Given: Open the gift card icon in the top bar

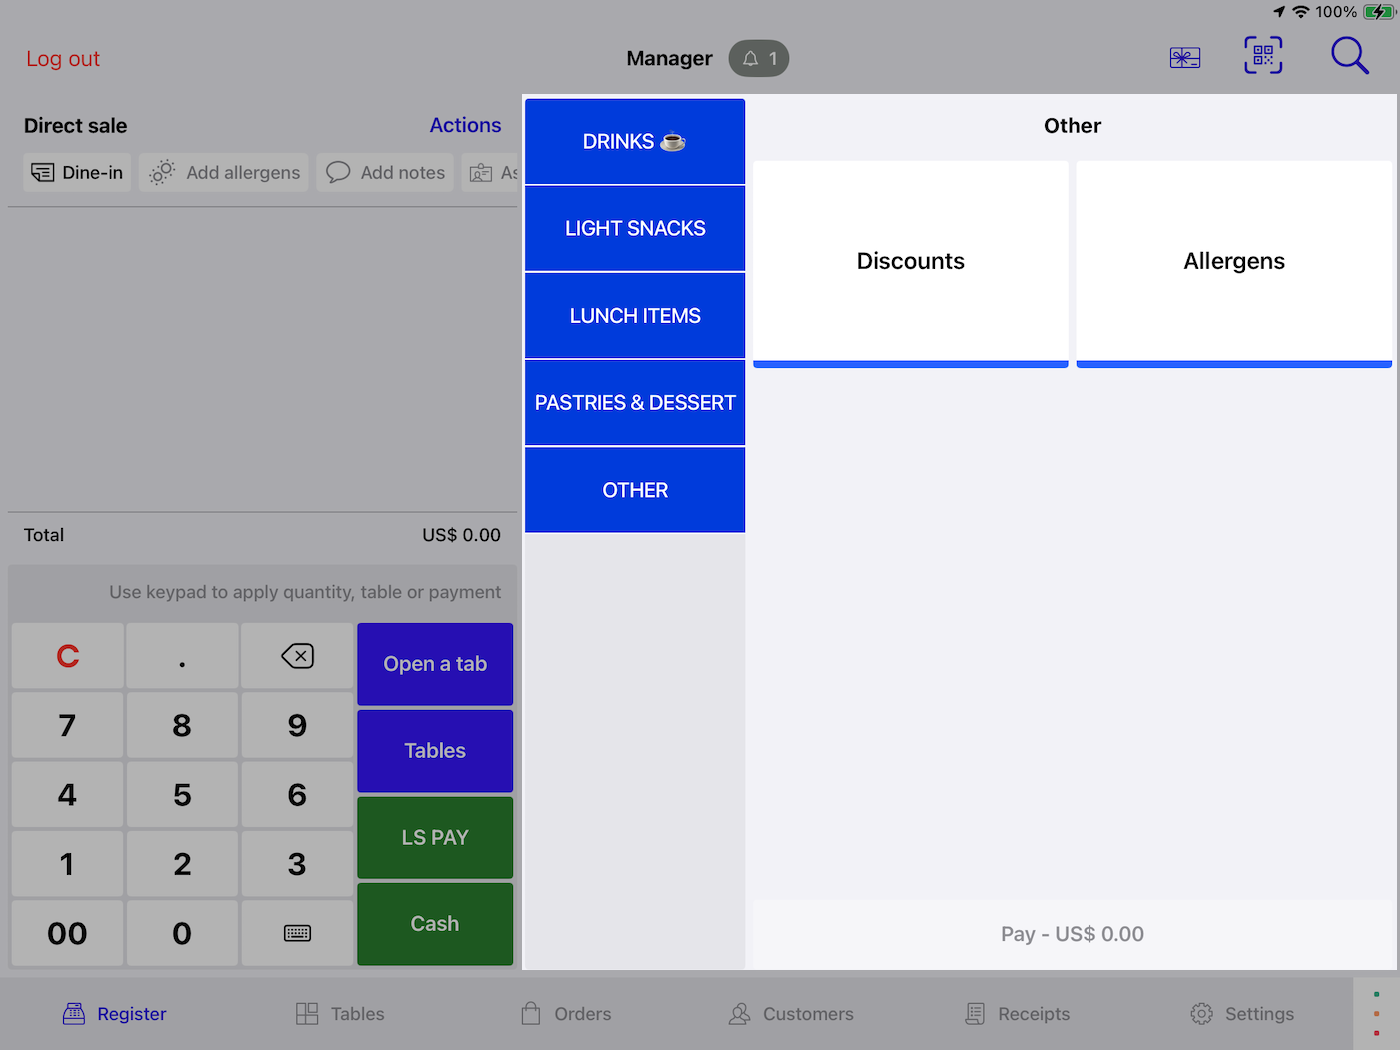Looking at the screenshot, I should click(1184, 57).
